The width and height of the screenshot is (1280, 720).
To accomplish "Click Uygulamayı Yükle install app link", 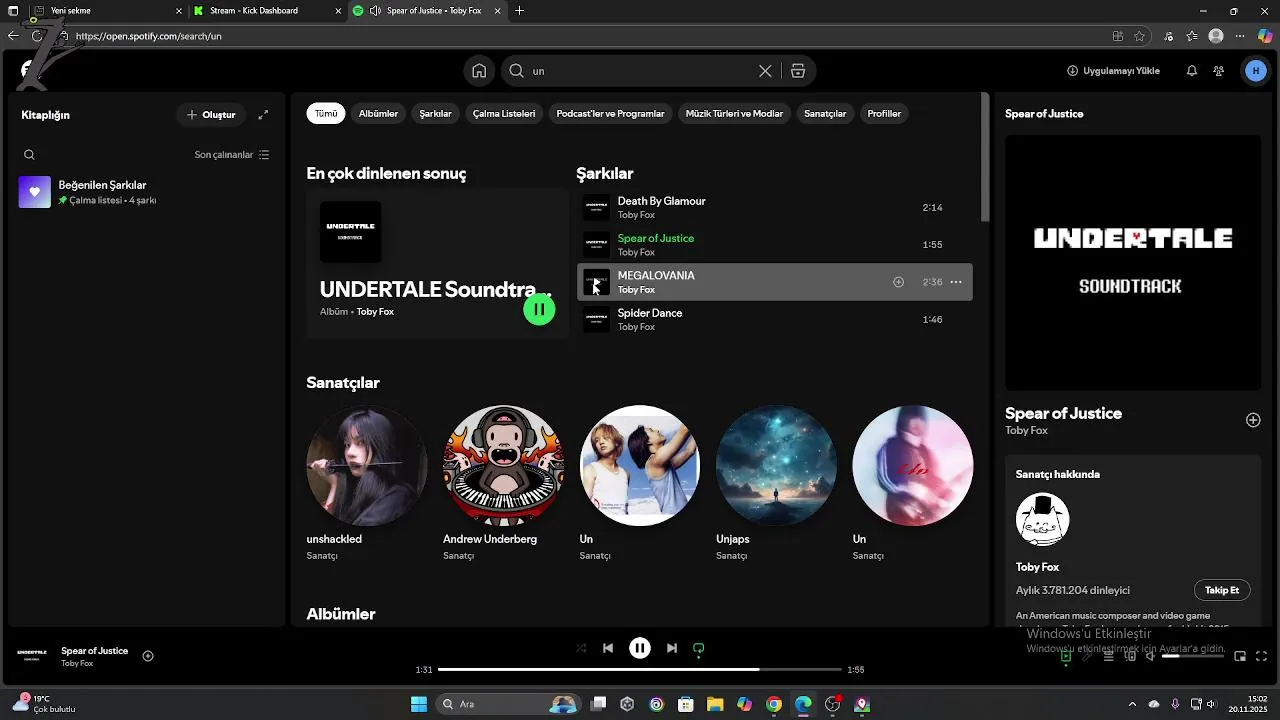I will pyautogui.click(x=1113, y=71).
